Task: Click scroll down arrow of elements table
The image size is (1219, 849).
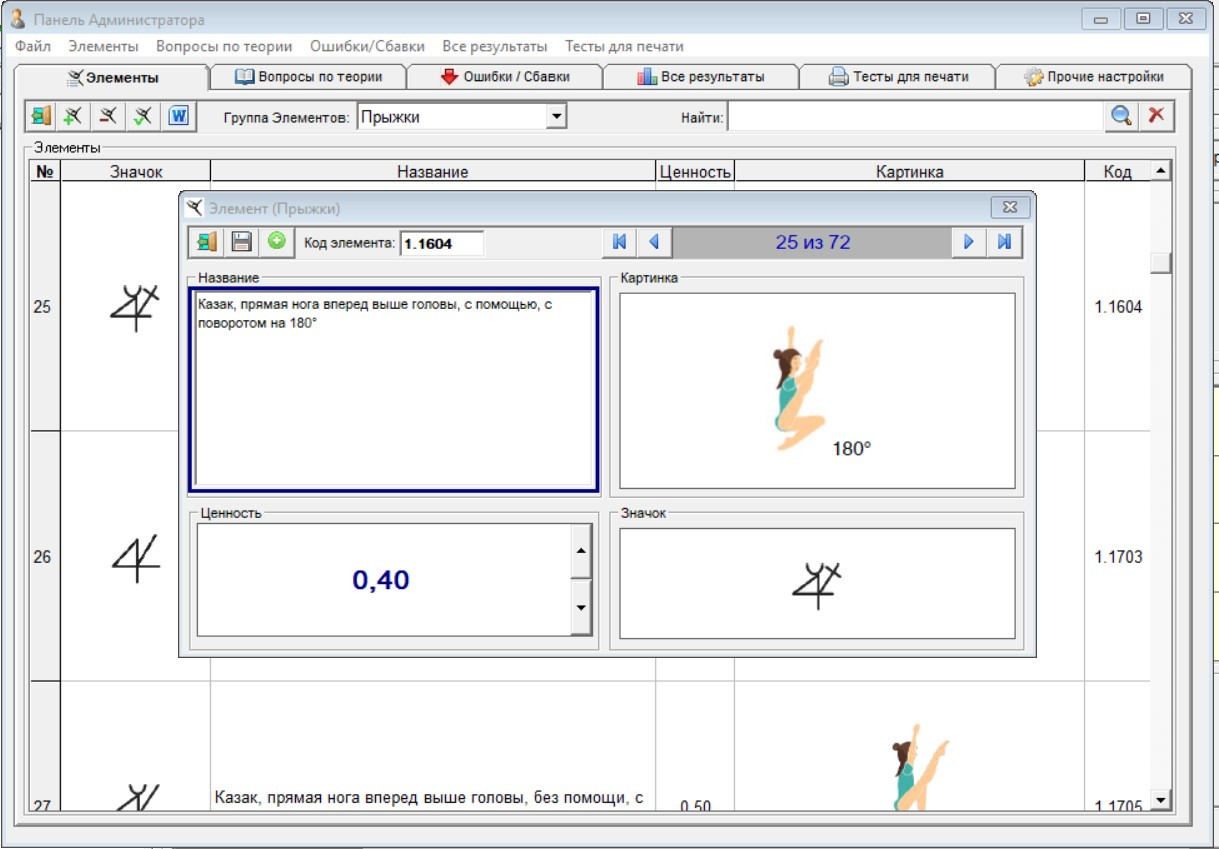Action: pyautogui.click(x=1160, y=799)
